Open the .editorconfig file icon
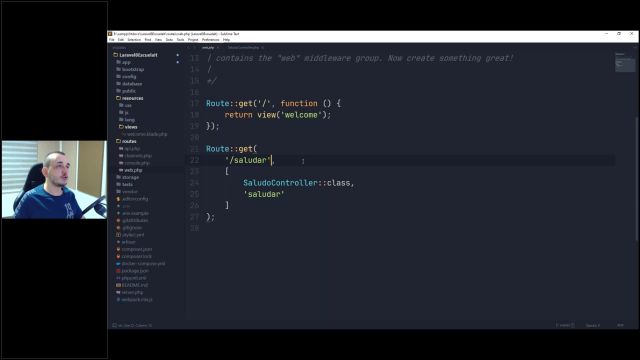The height and width of the screenshot is (360, 640). tap(118, 199)
